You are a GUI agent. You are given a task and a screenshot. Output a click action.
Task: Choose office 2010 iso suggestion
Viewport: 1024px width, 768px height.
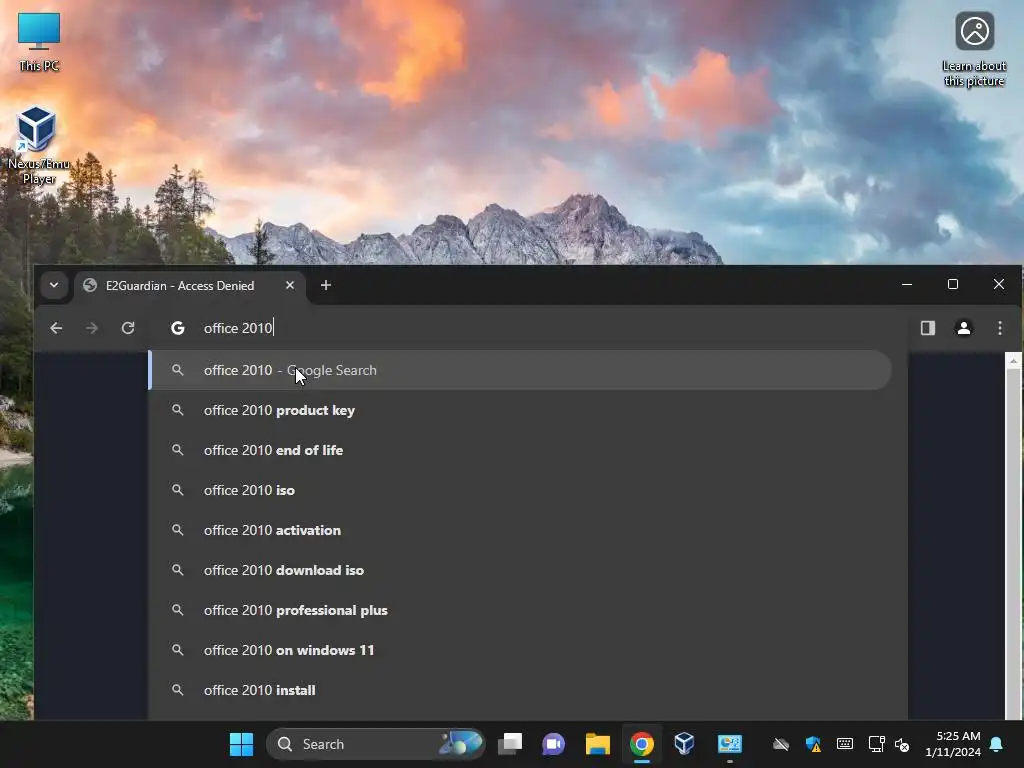coord(520,490)
